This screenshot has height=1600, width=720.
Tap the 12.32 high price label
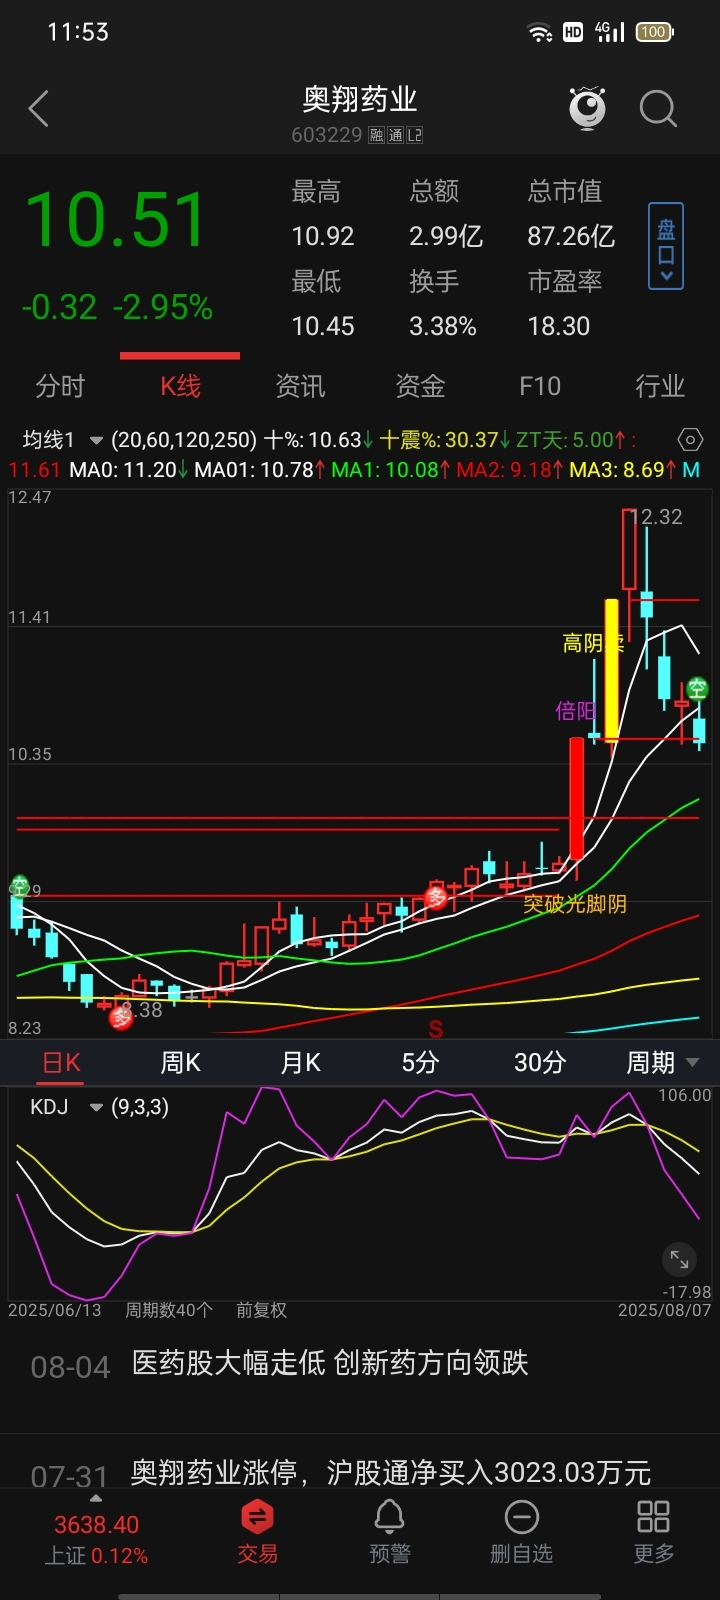(x=658, y=517)
